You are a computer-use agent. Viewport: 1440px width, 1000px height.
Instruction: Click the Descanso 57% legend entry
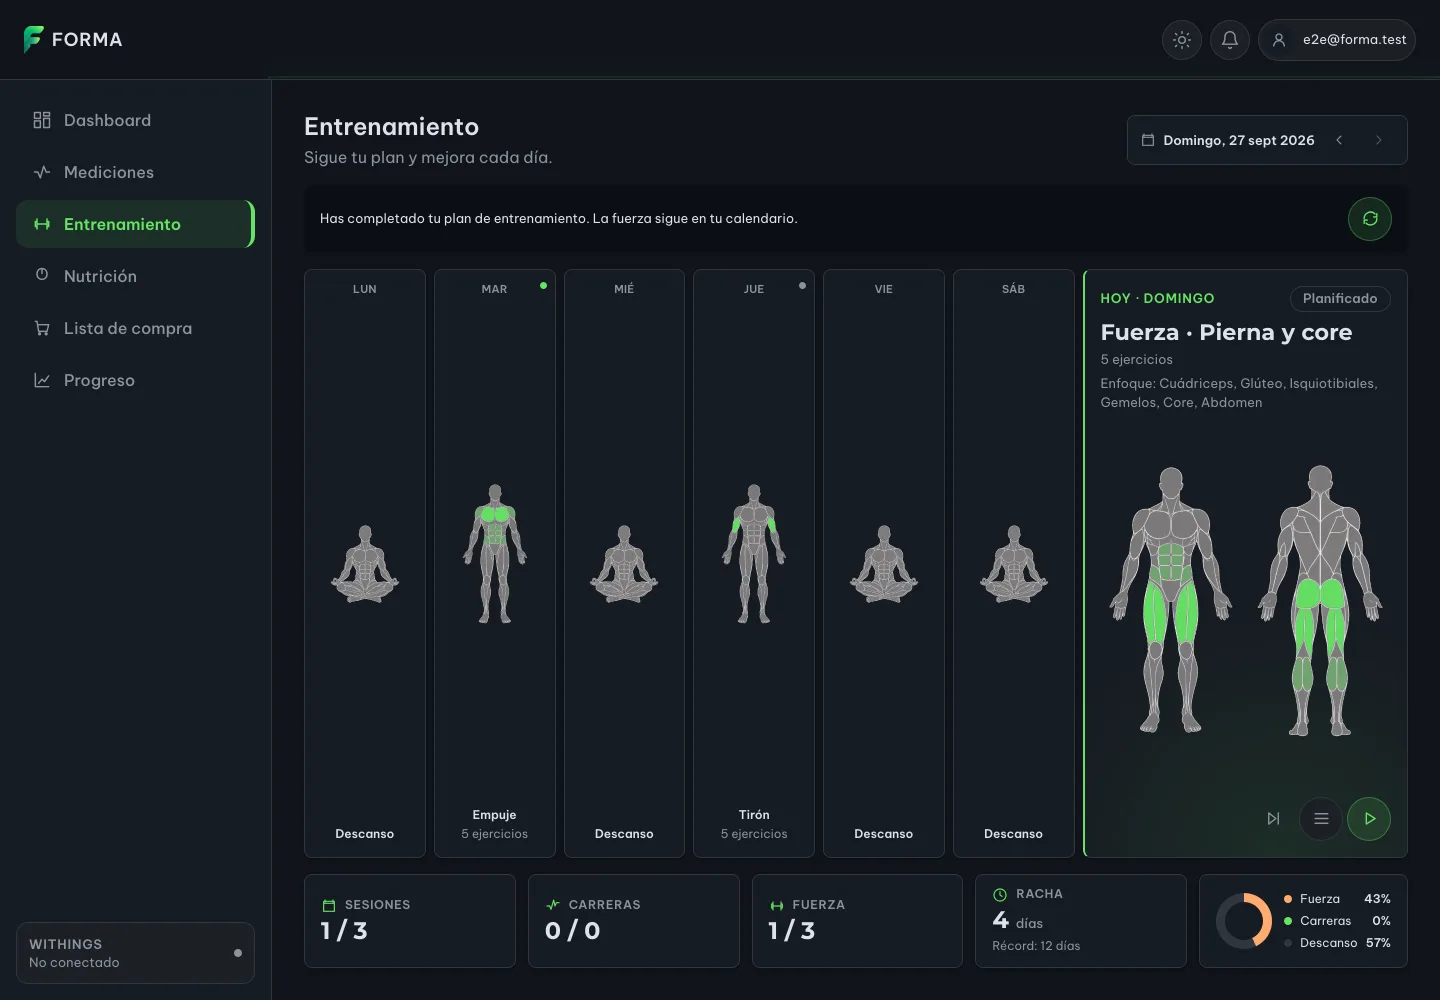click(x=1337, y=943)
